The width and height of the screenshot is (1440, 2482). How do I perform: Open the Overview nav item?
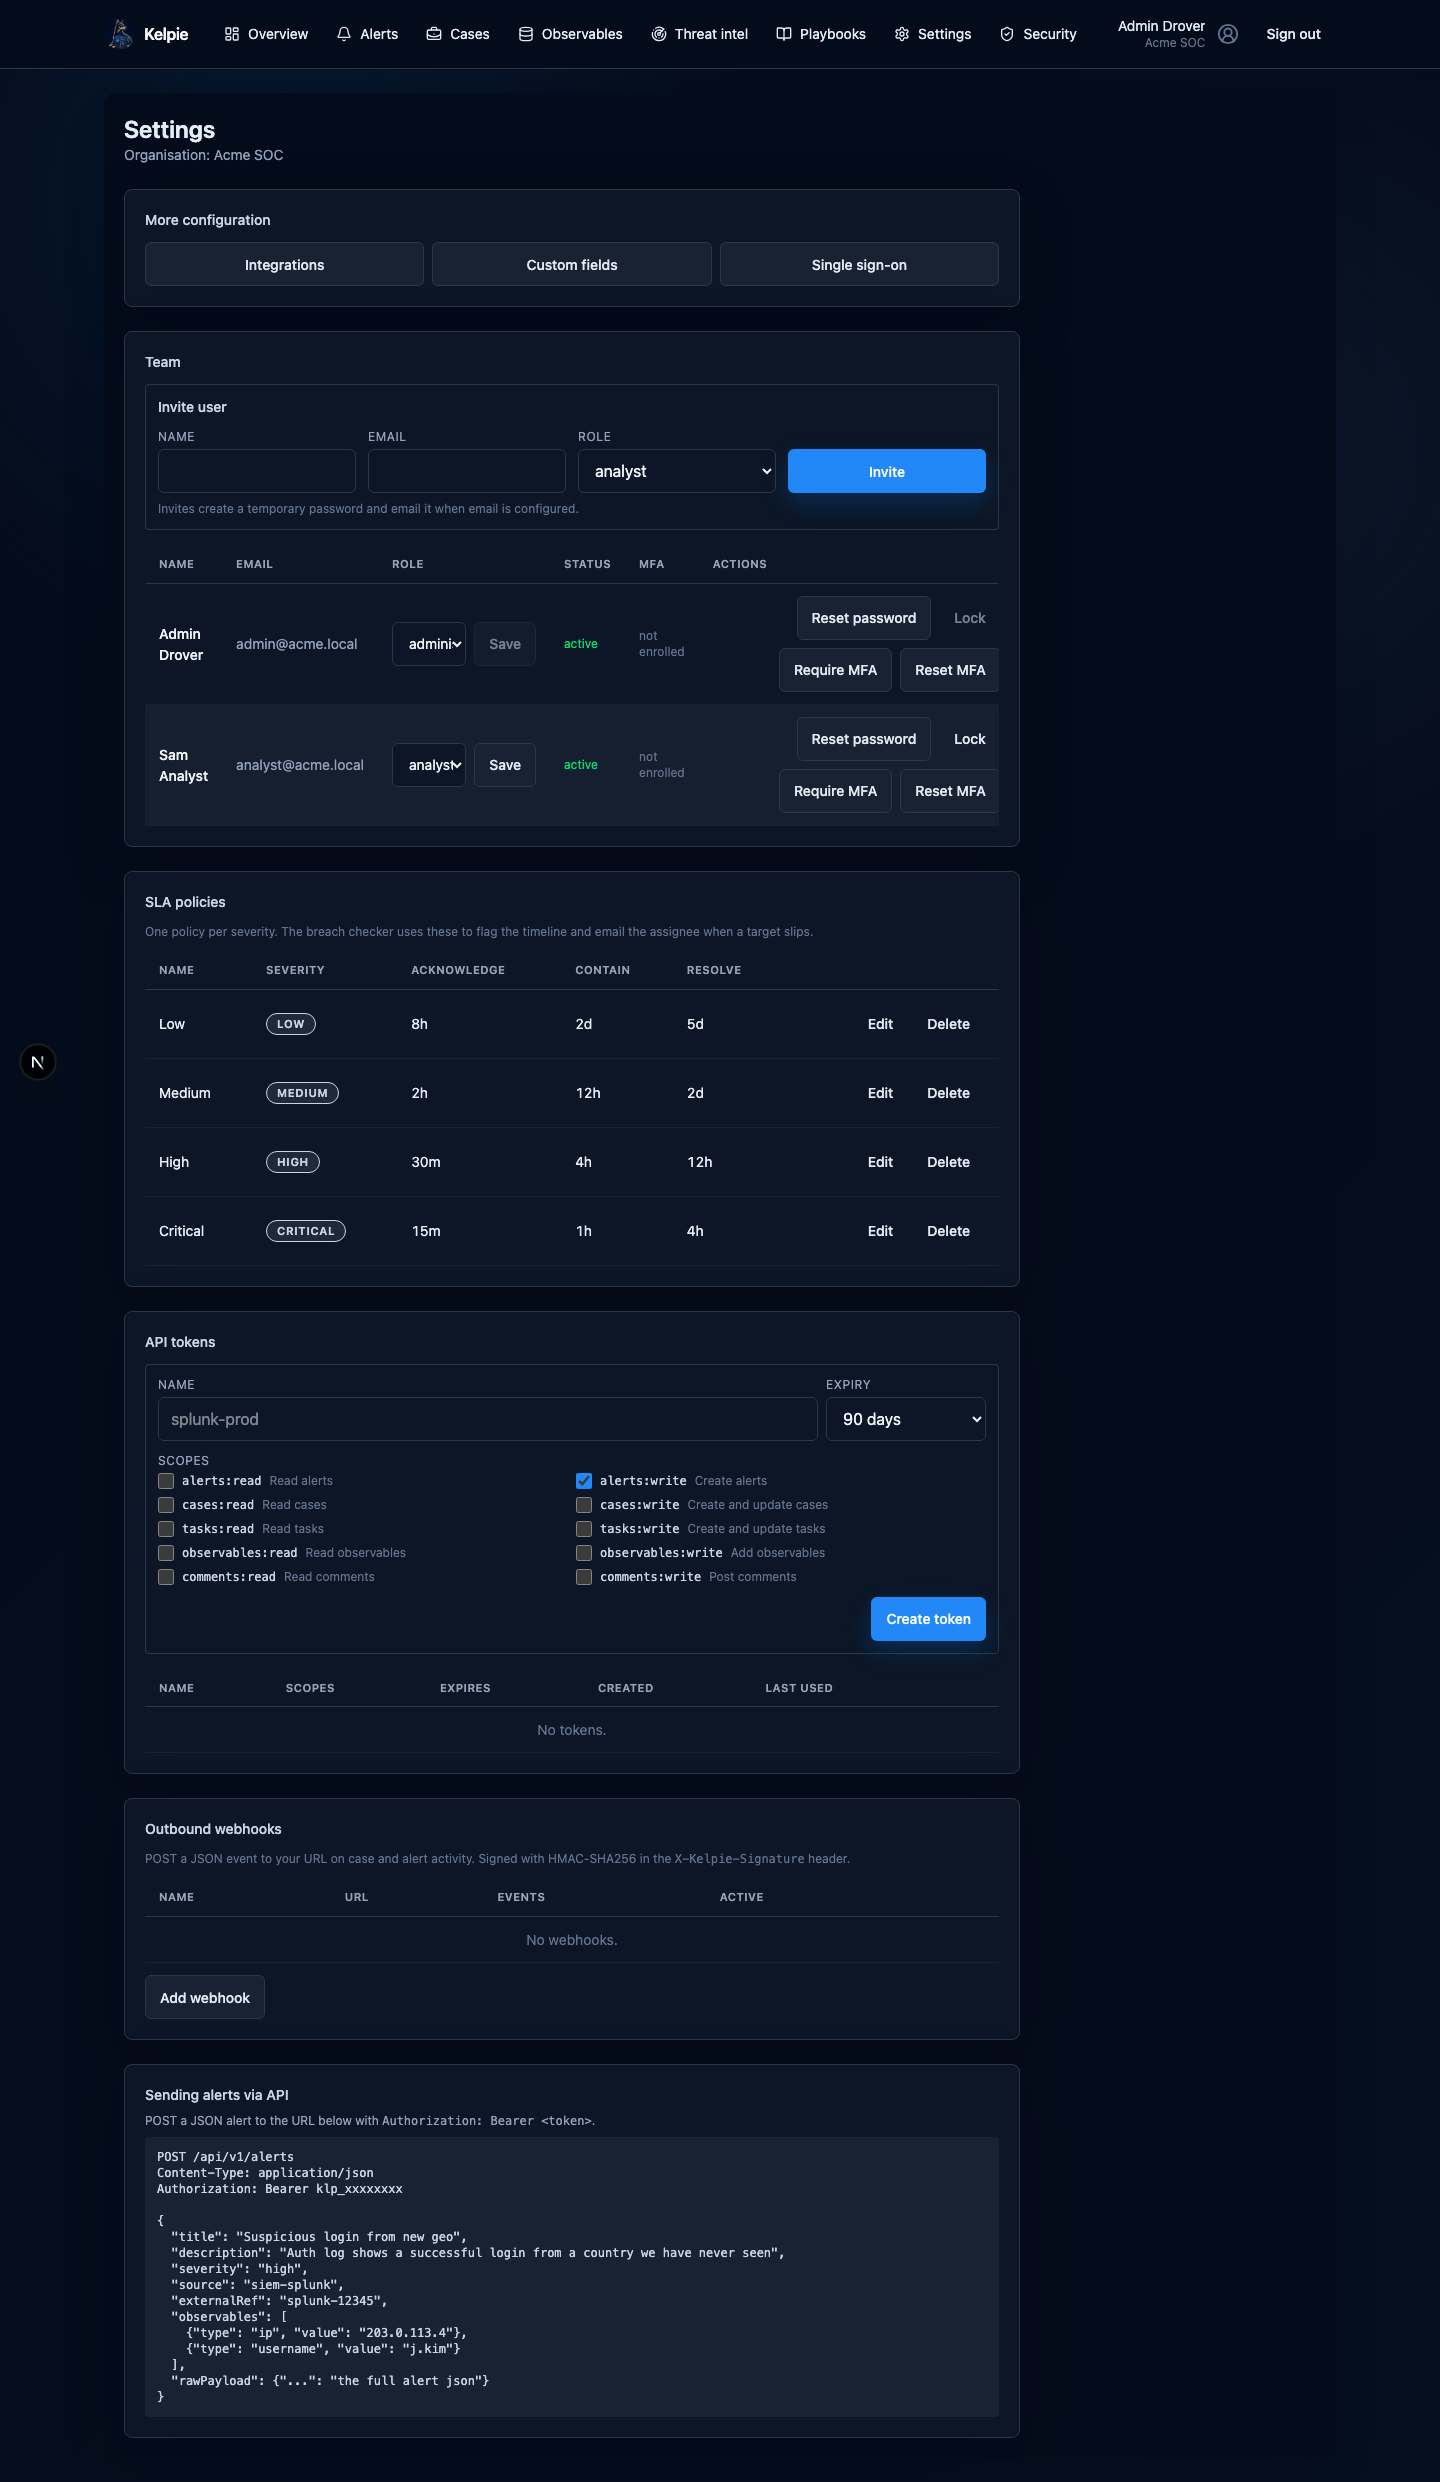pyautogui.click(x=266, y=34)
